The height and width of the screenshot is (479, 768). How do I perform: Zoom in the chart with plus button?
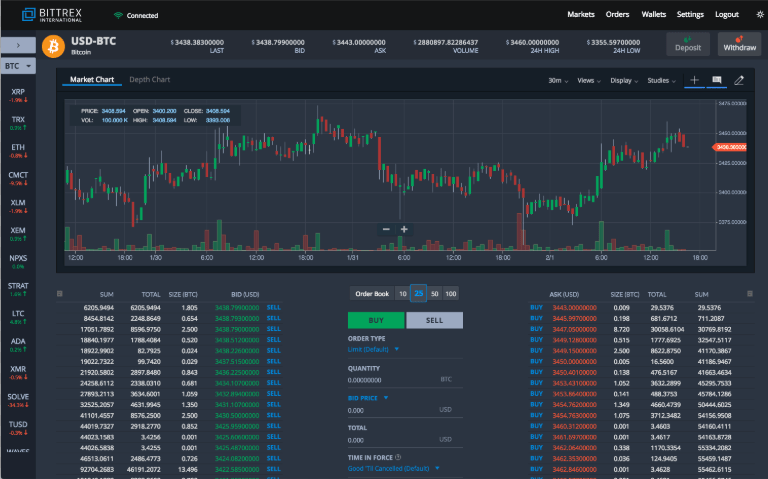404,229
